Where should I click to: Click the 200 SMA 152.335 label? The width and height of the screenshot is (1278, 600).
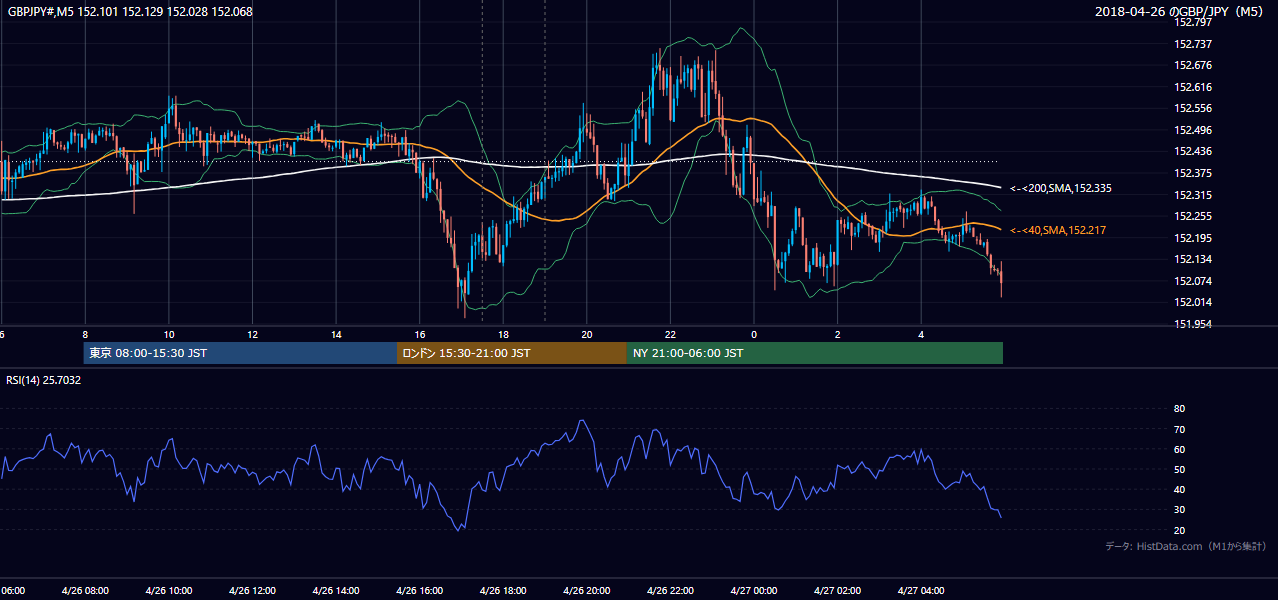1060,188
